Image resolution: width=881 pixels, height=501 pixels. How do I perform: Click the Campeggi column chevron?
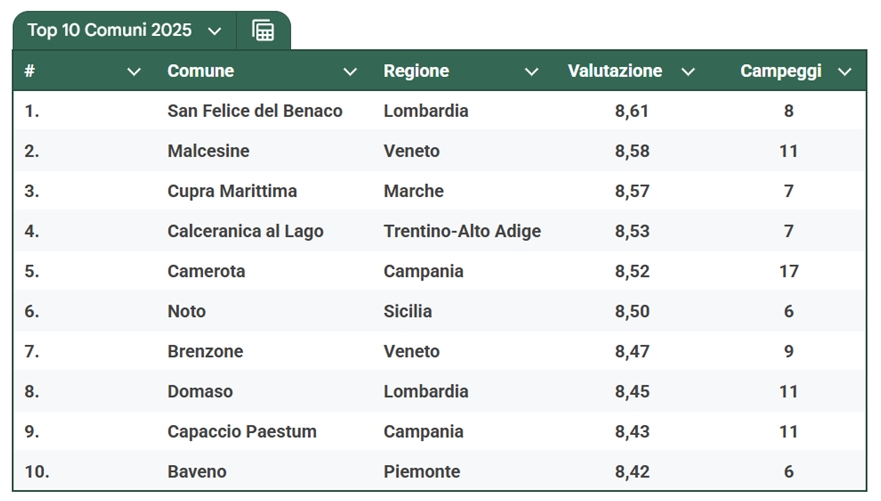pos(844,72)
